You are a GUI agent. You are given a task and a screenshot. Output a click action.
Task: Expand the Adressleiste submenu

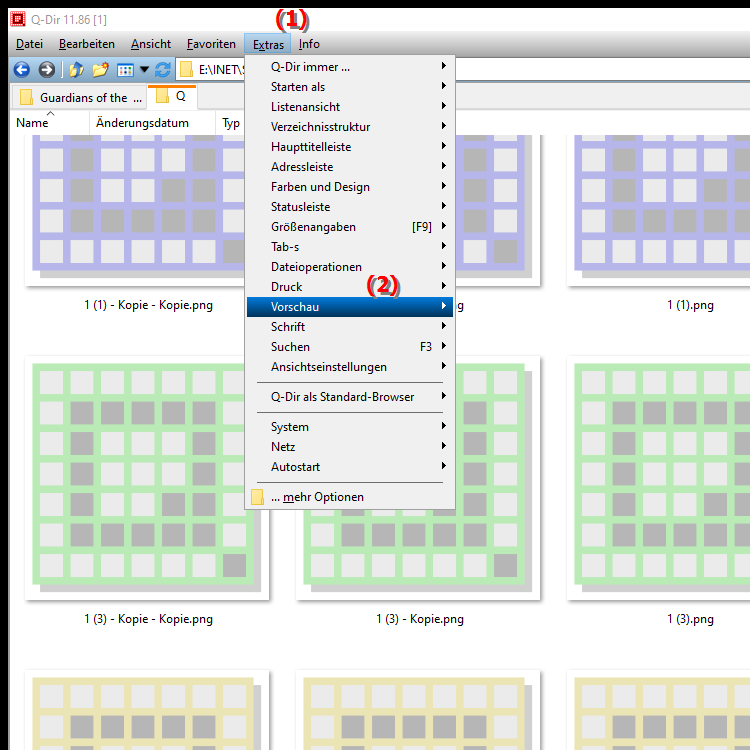350,167
